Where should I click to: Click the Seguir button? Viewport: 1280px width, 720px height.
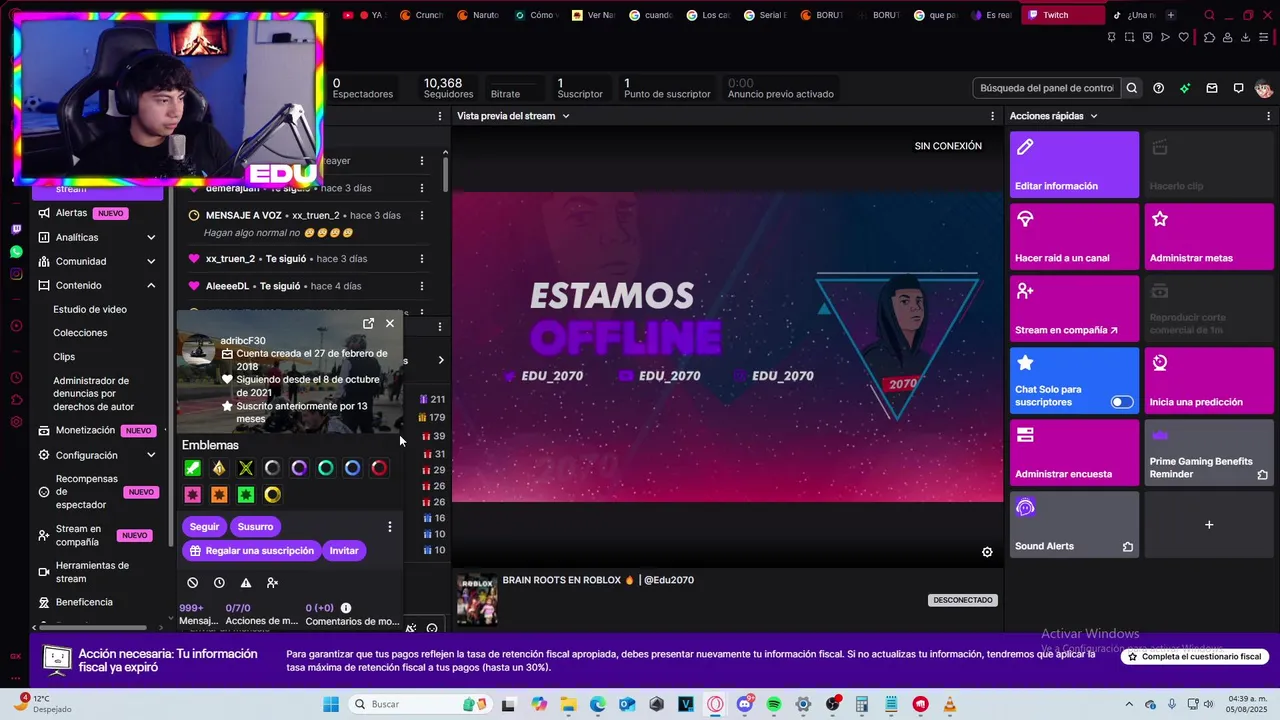pos(204,527)
